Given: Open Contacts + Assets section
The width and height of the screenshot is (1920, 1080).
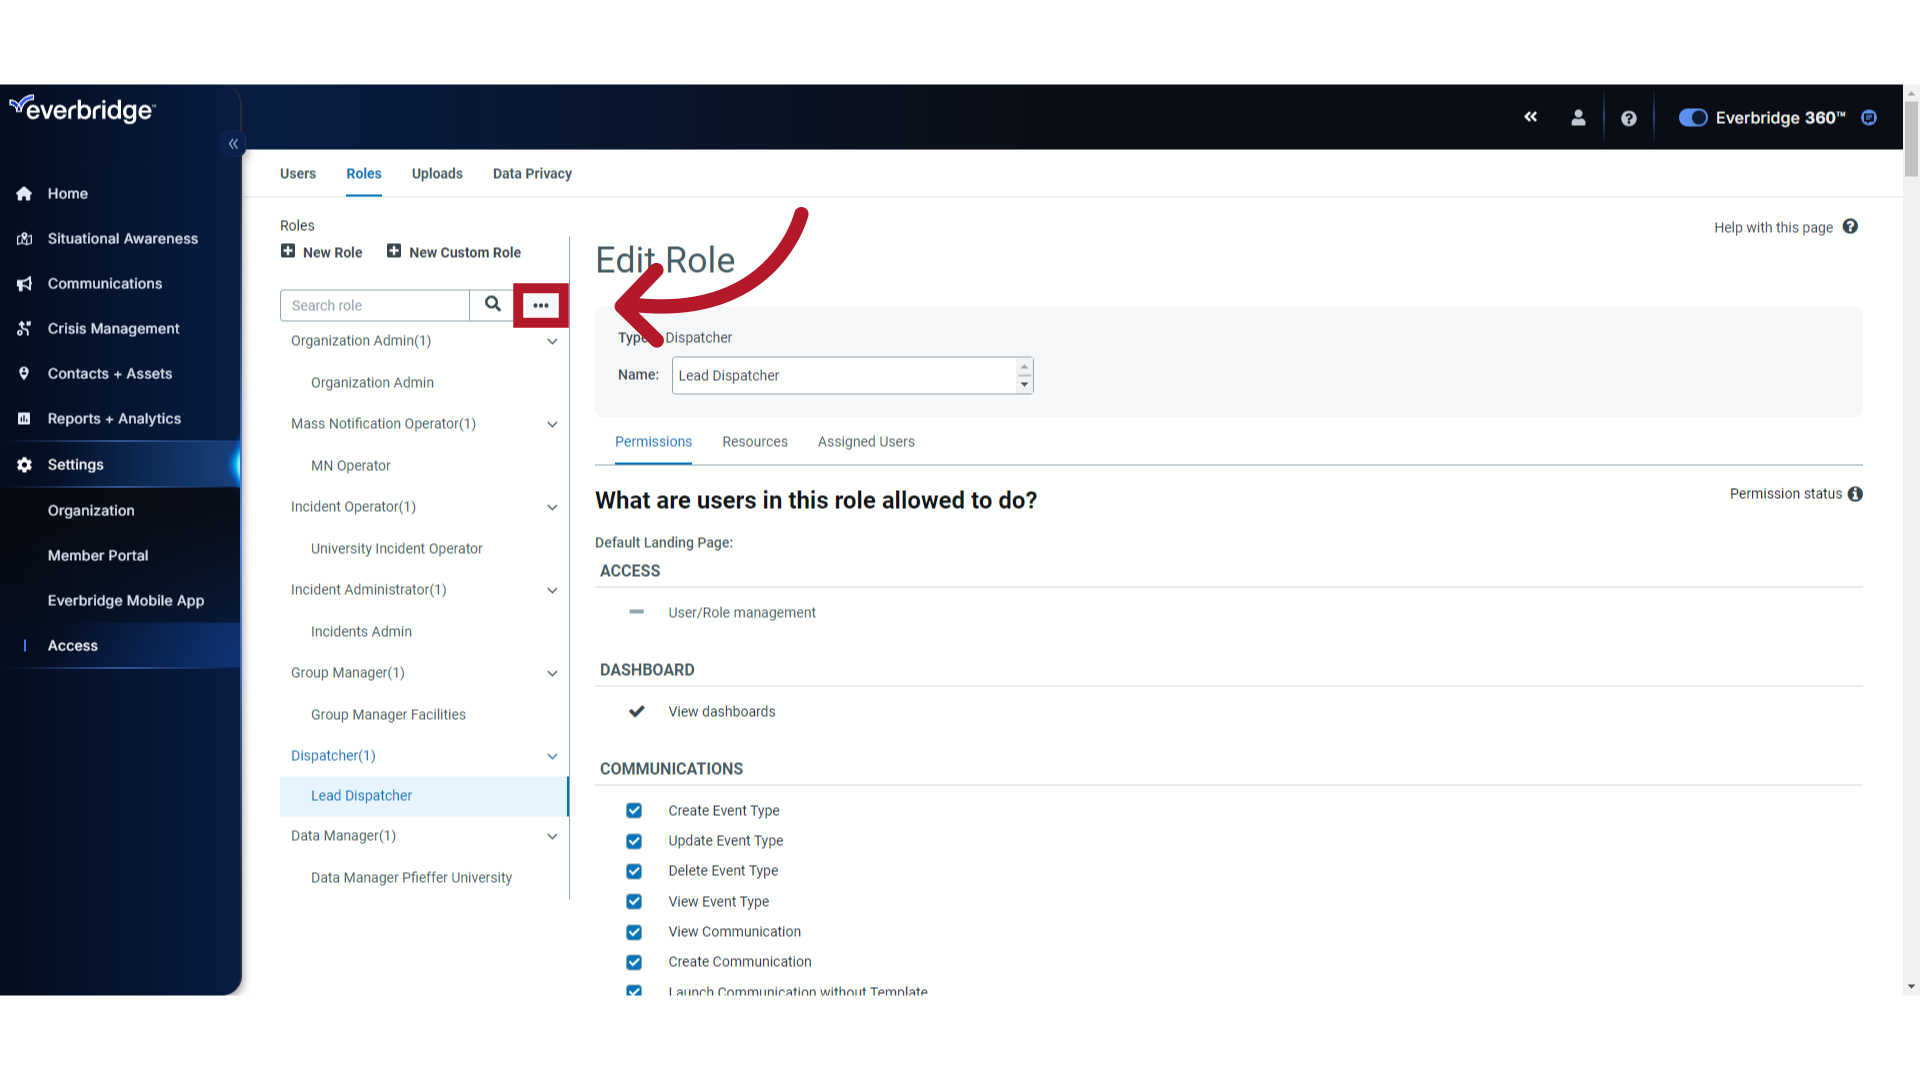Looking at the screenshot, I should 109,373.
